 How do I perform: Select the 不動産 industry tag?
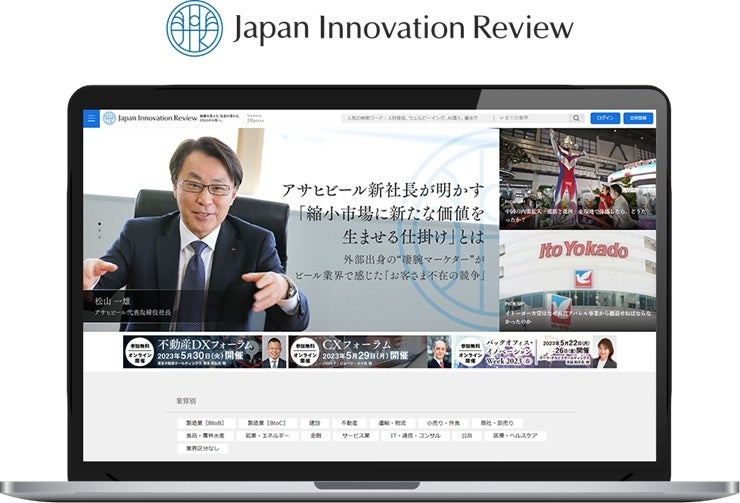coord(349,423)
